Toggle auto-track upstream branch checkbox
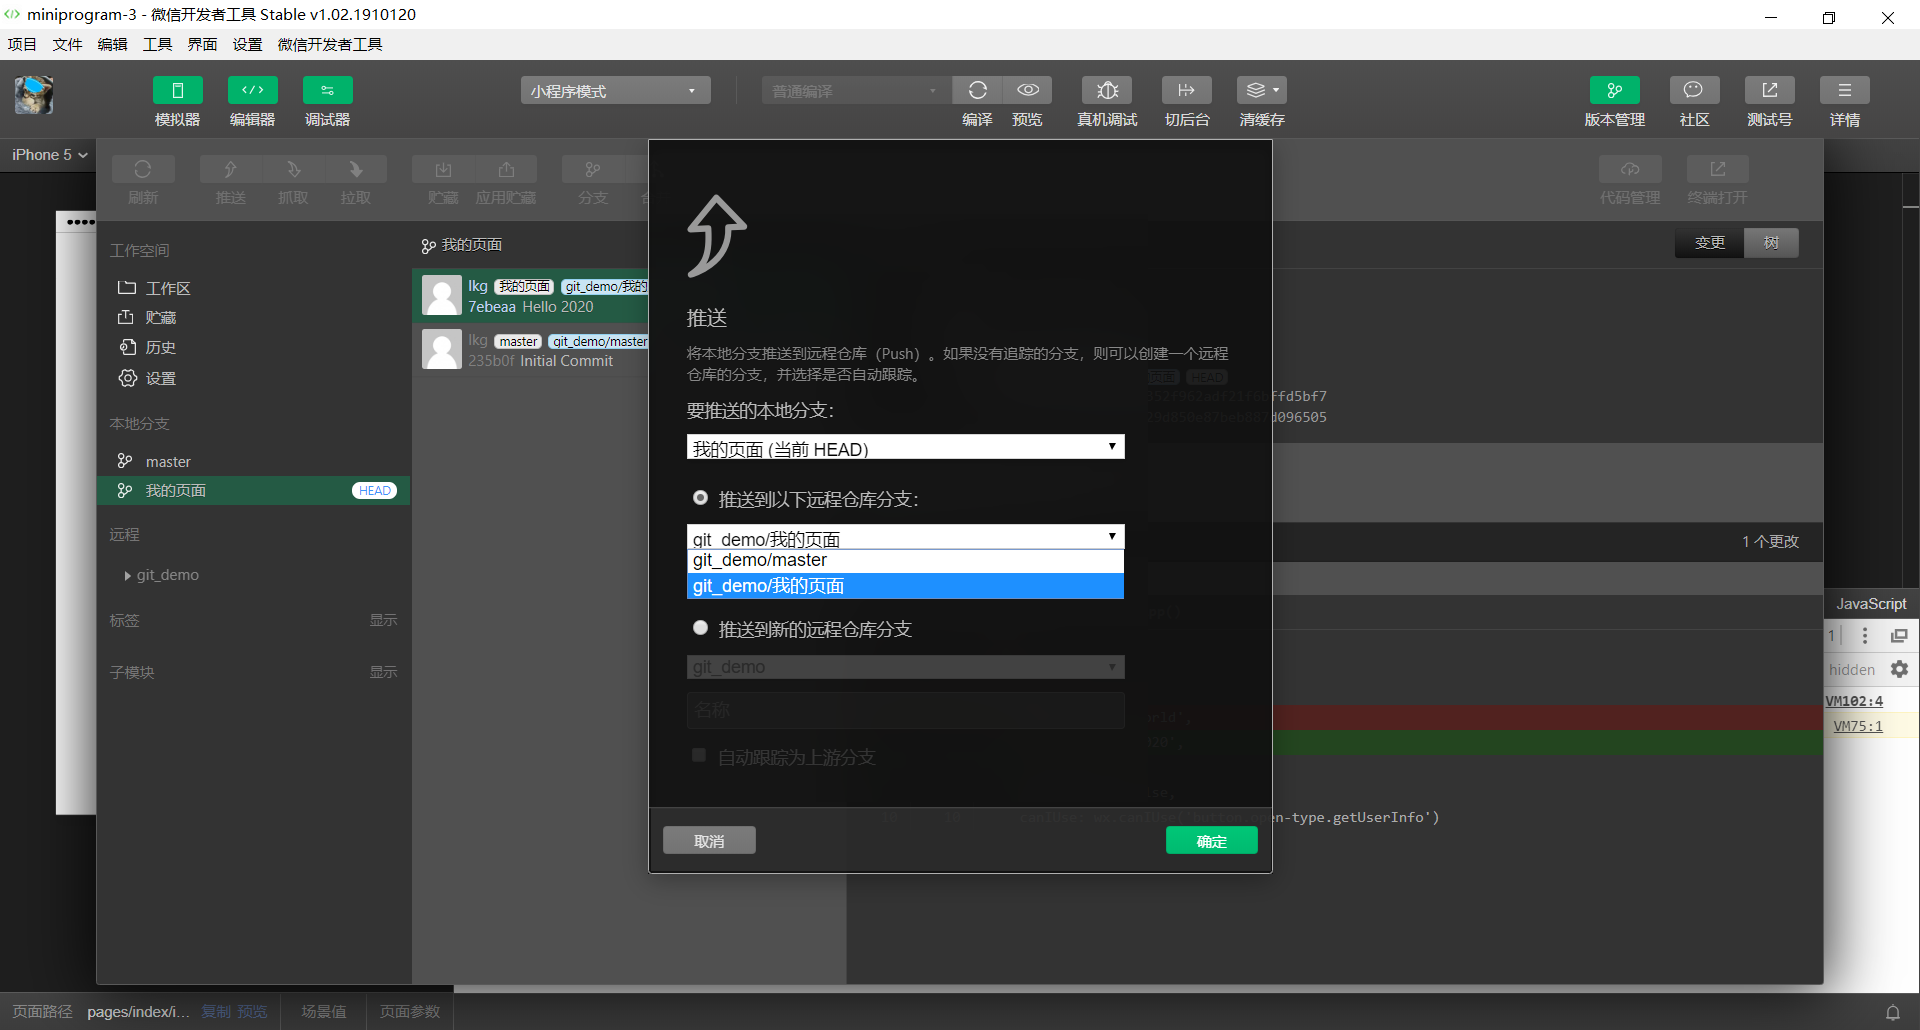Viewport: 1920px width, 1030px height. click(699, 755)
